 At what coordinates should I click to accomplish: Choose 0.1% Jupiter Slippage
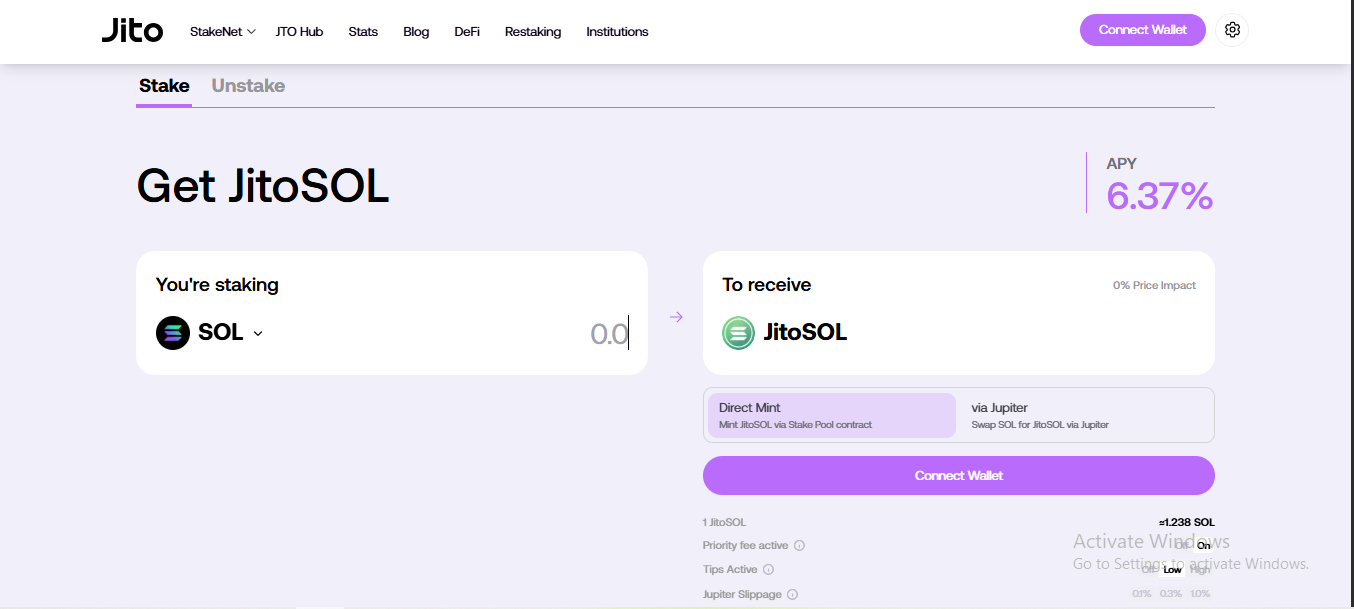(x=1141, y=595)
